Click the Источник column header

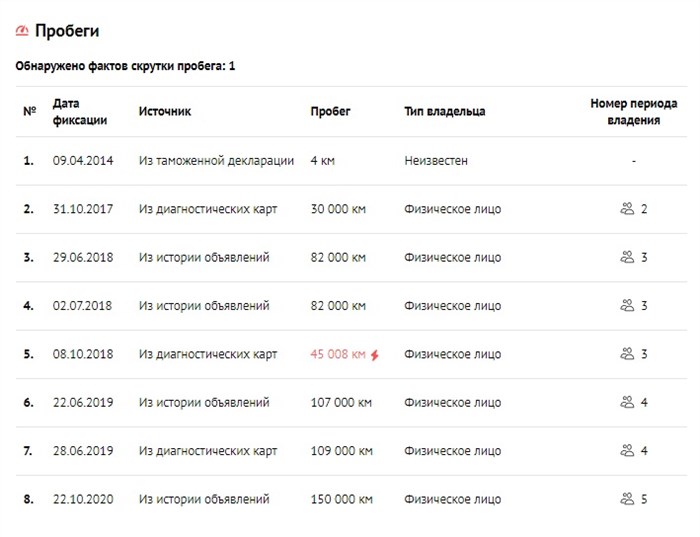coord(164,111)
